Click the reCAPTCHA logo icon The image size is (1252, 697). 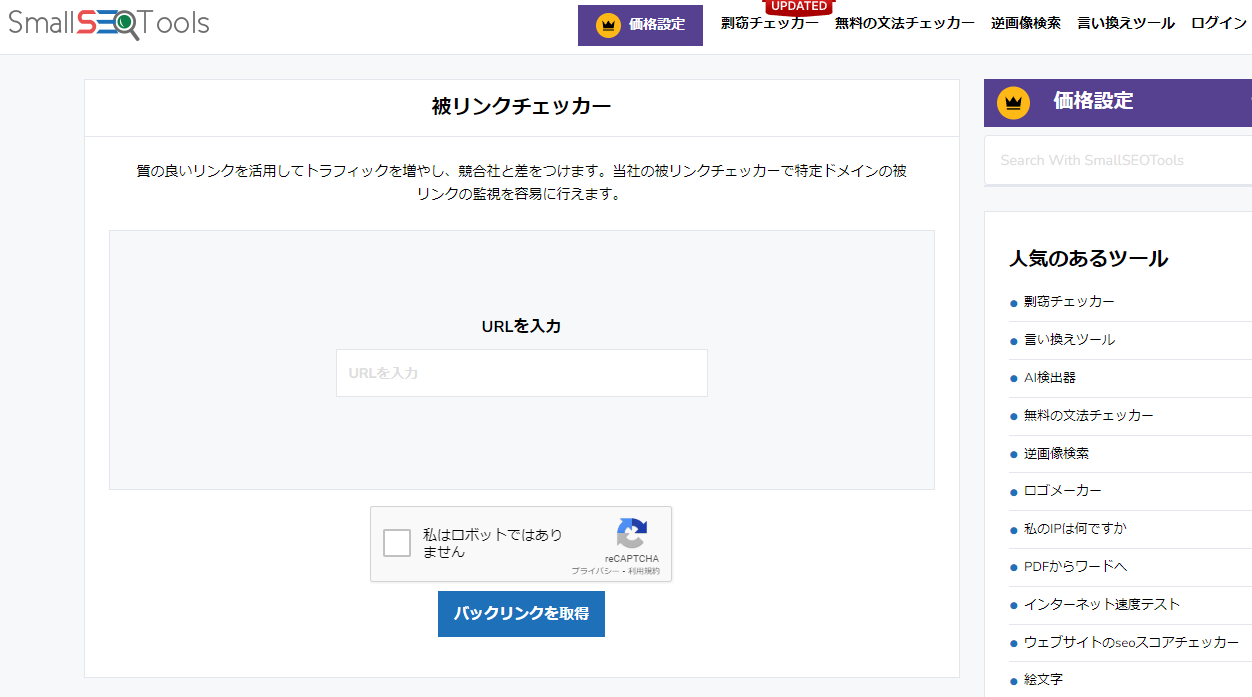[631, 534]
